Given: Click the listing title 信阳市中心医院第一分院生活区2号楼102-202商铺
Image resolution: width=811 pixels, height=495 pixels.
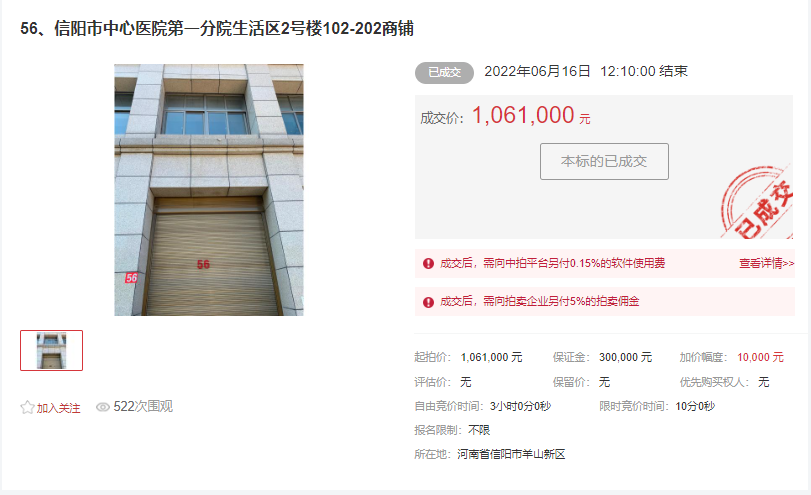Looking at the screenshot, I should (234, 28).
